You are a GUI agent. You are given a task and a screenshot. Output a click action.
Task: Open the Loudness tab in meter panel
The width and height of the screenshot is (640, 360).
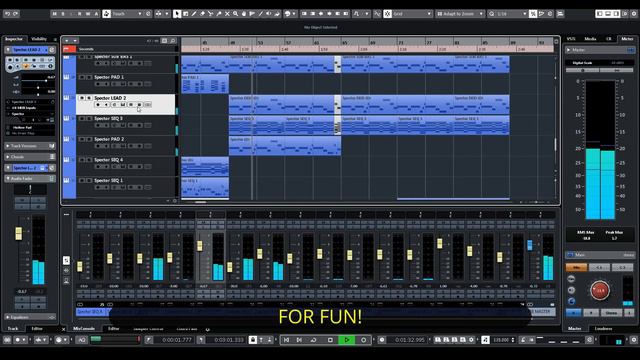(x=603, y=329)
